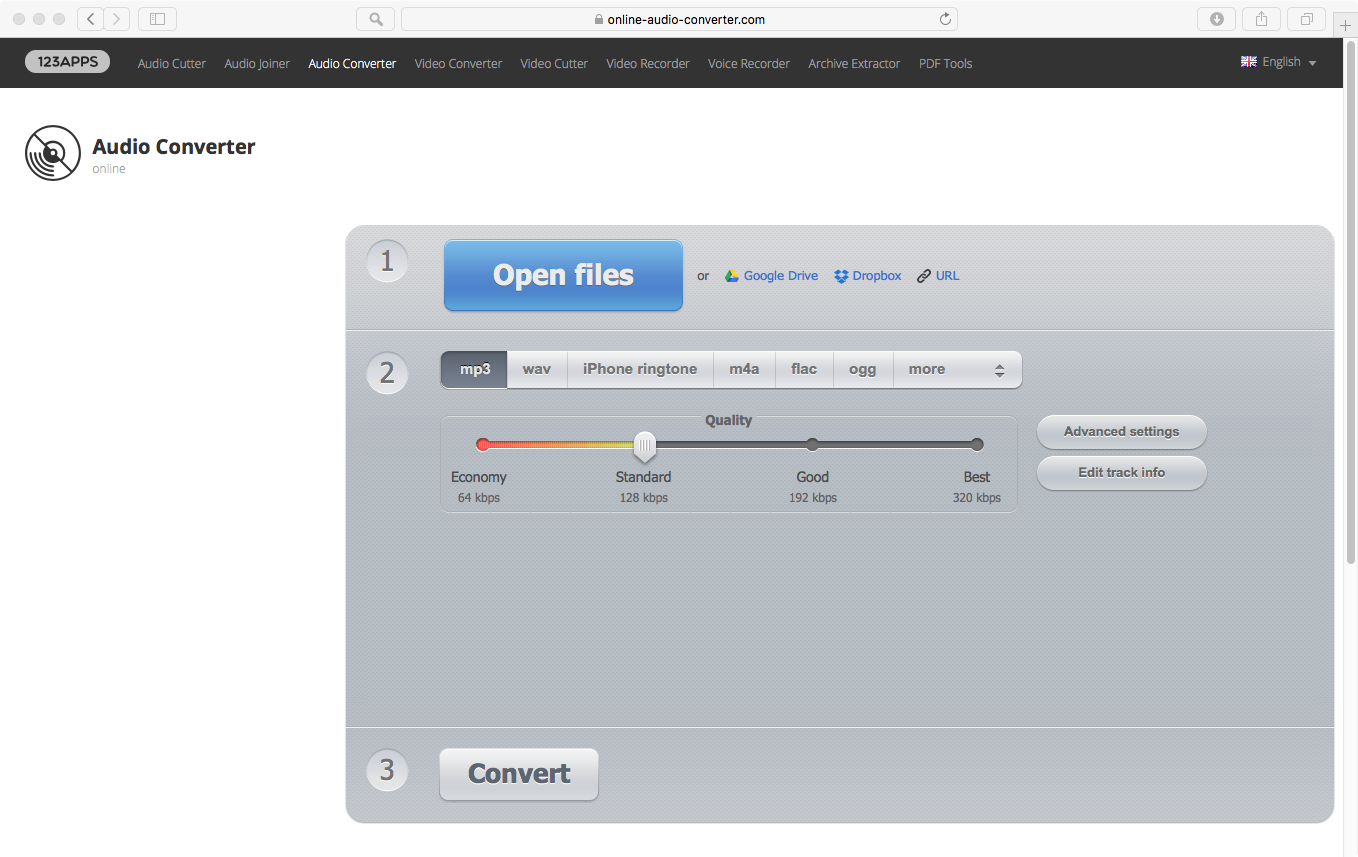Open Audio Cutter from navigation menu

(172, 63)
